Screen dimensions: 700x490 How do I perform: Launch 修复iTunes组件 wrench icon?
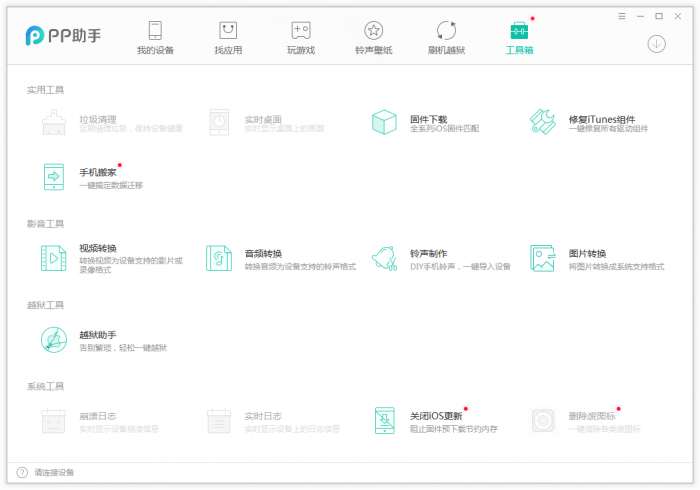pos(542,121)
